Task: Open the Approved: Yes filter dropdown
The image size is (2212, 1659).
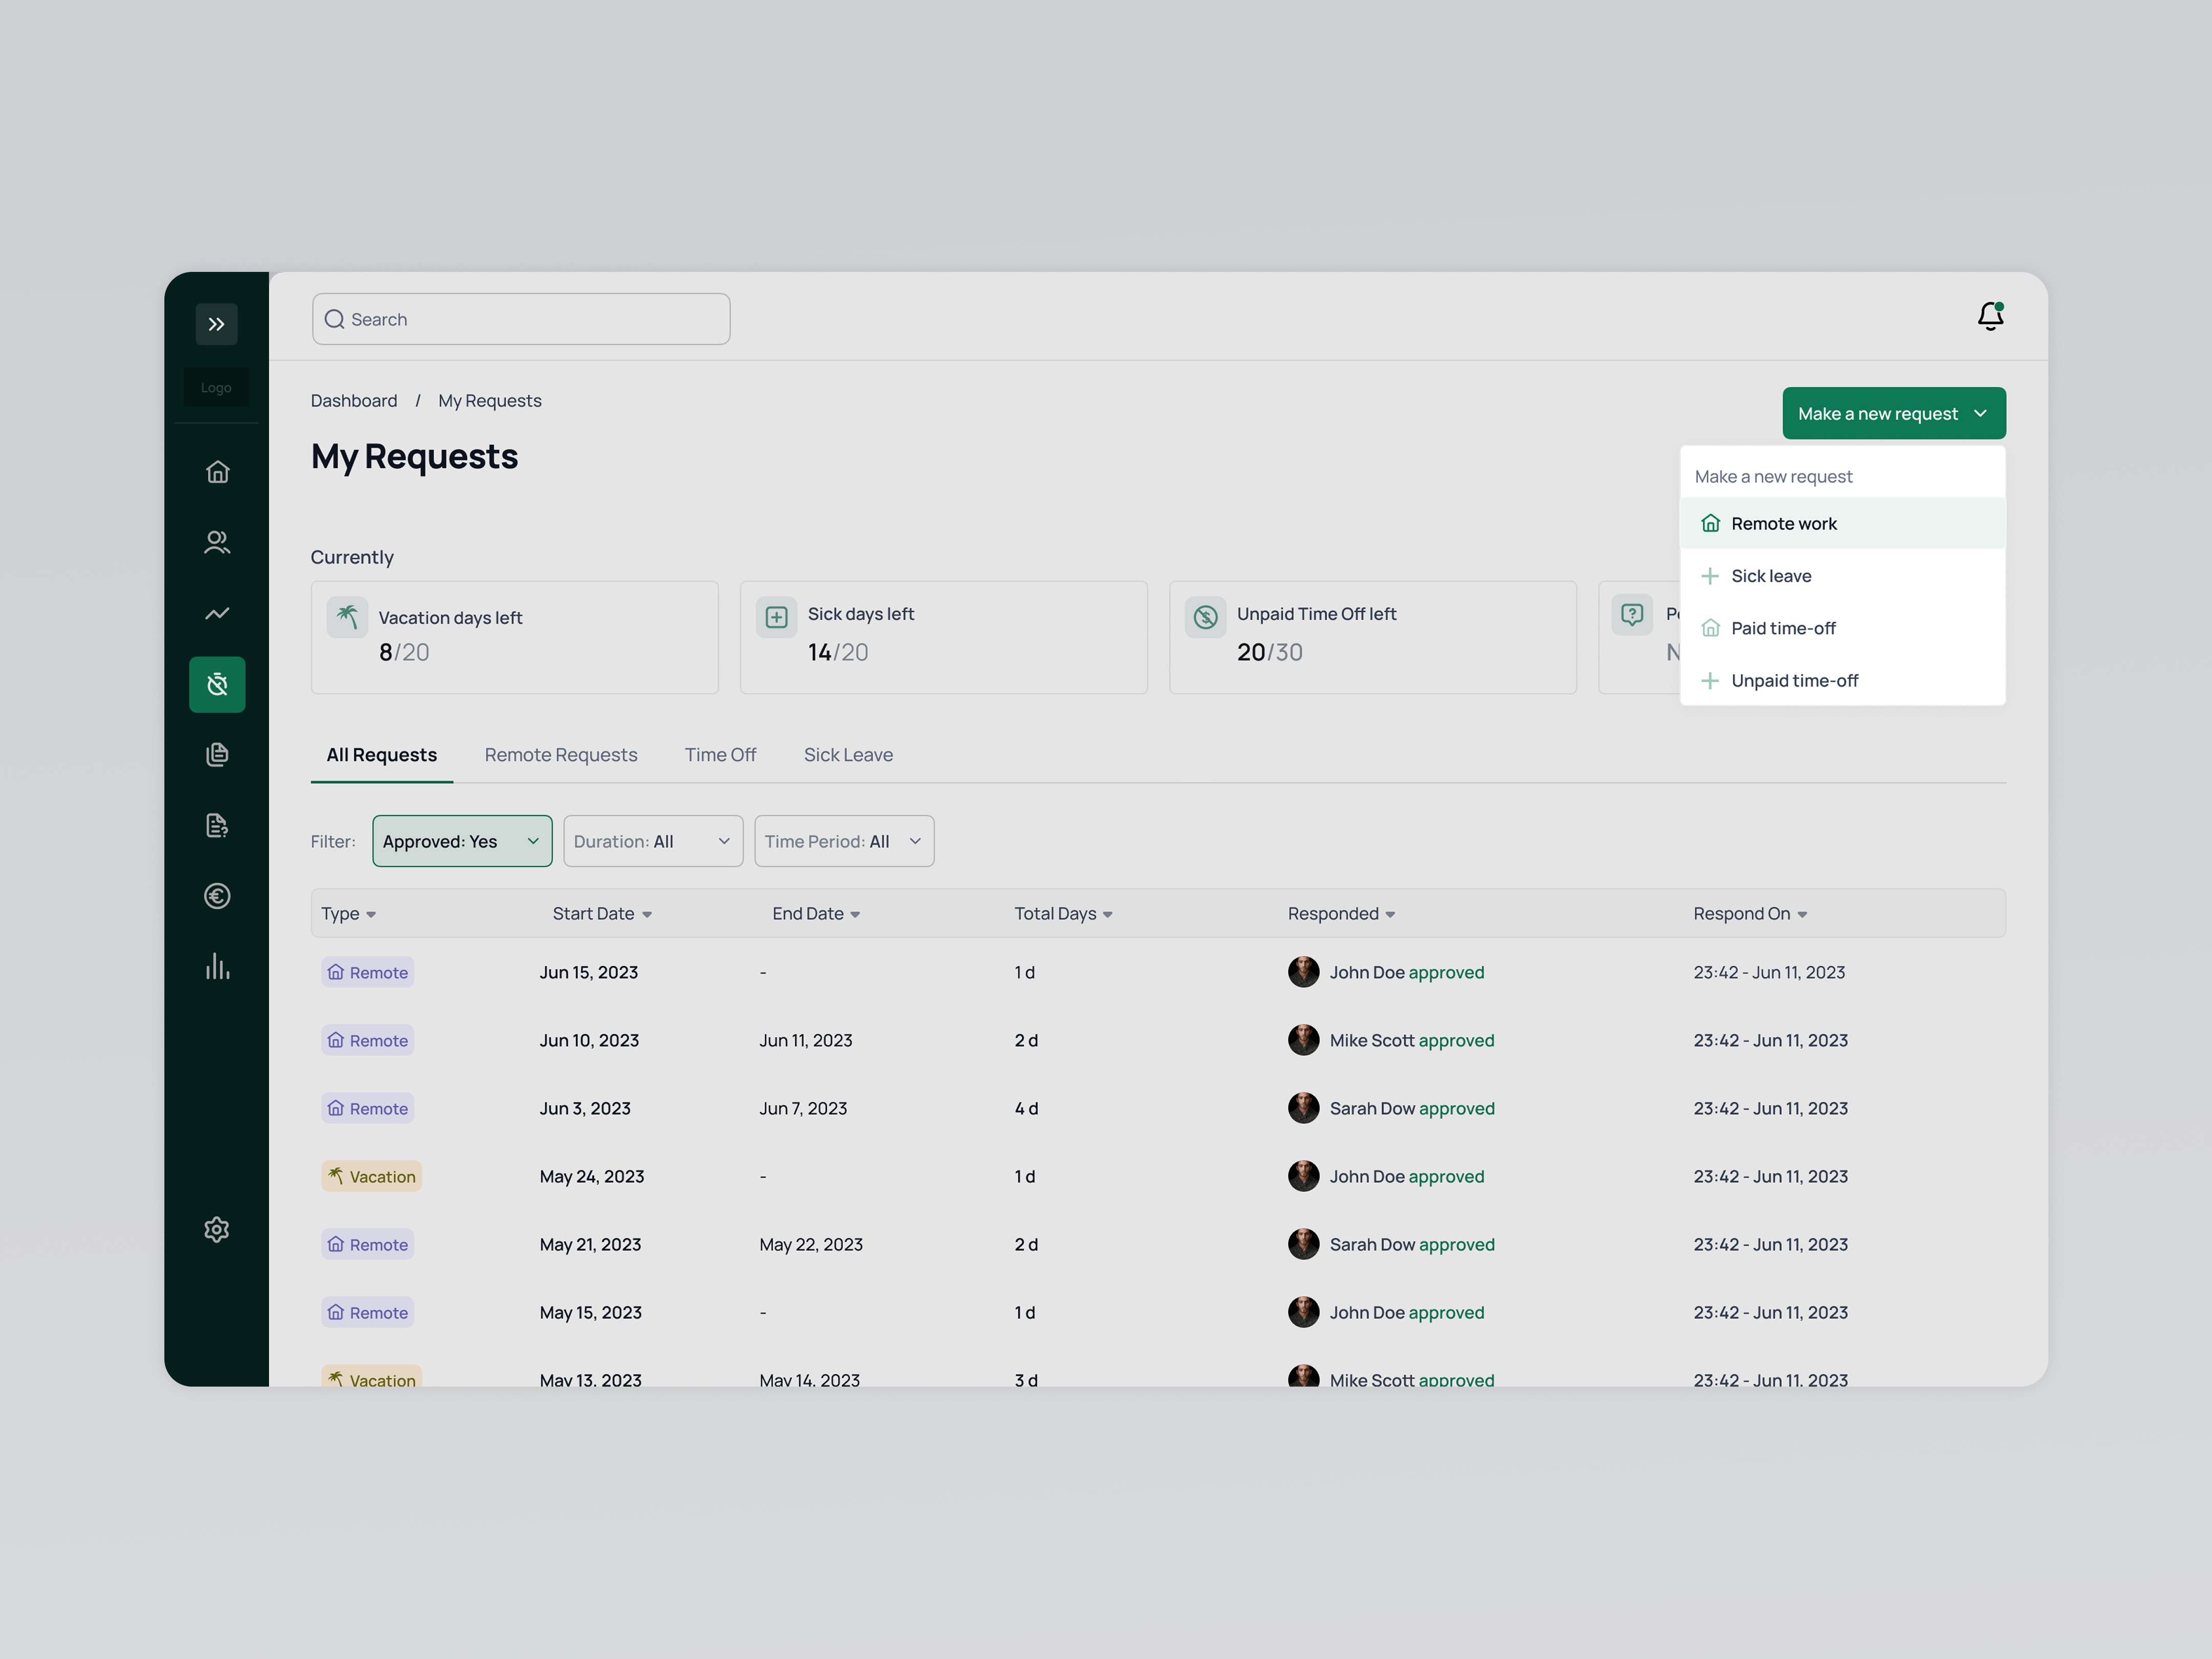Action: (461, 841)
